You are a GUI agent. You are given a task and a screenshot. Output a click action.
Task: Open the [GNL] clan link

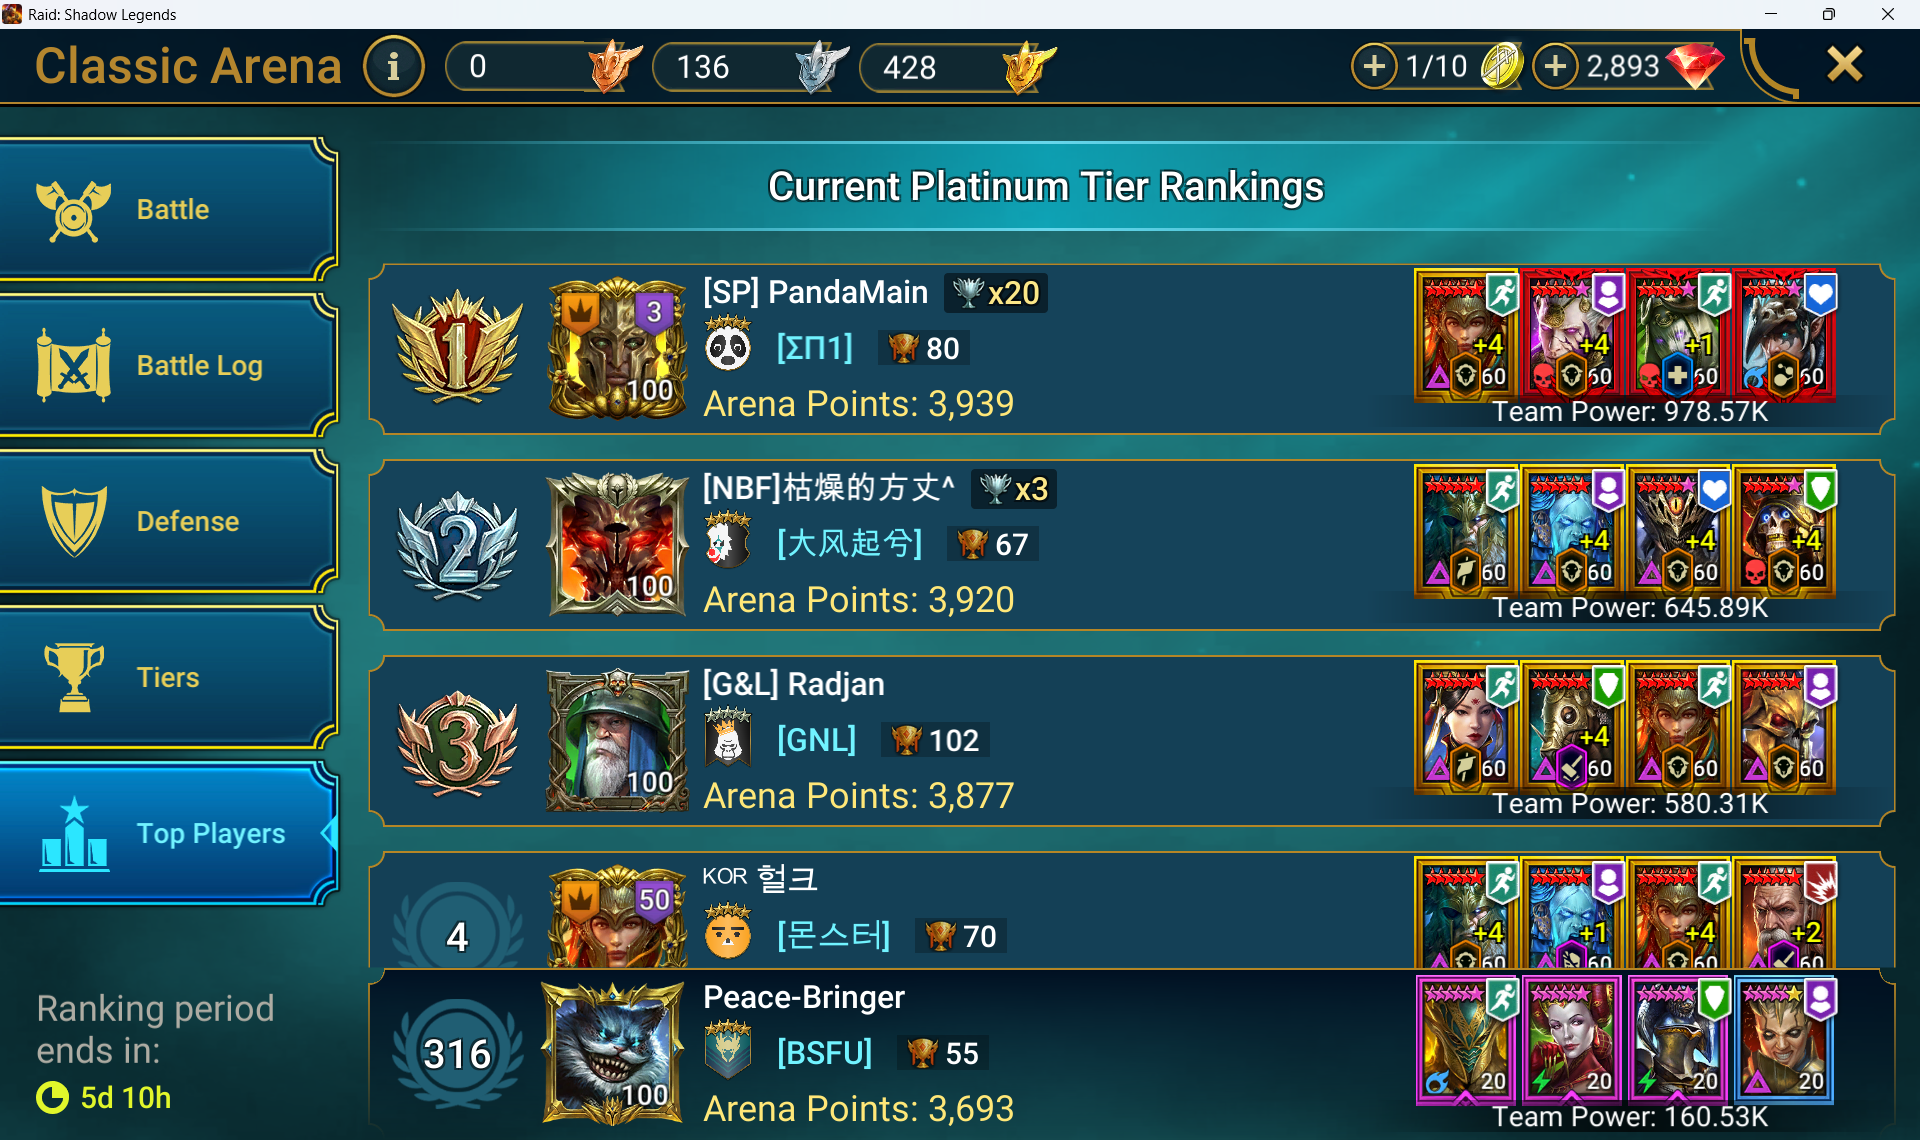click(x=816, y=740)
